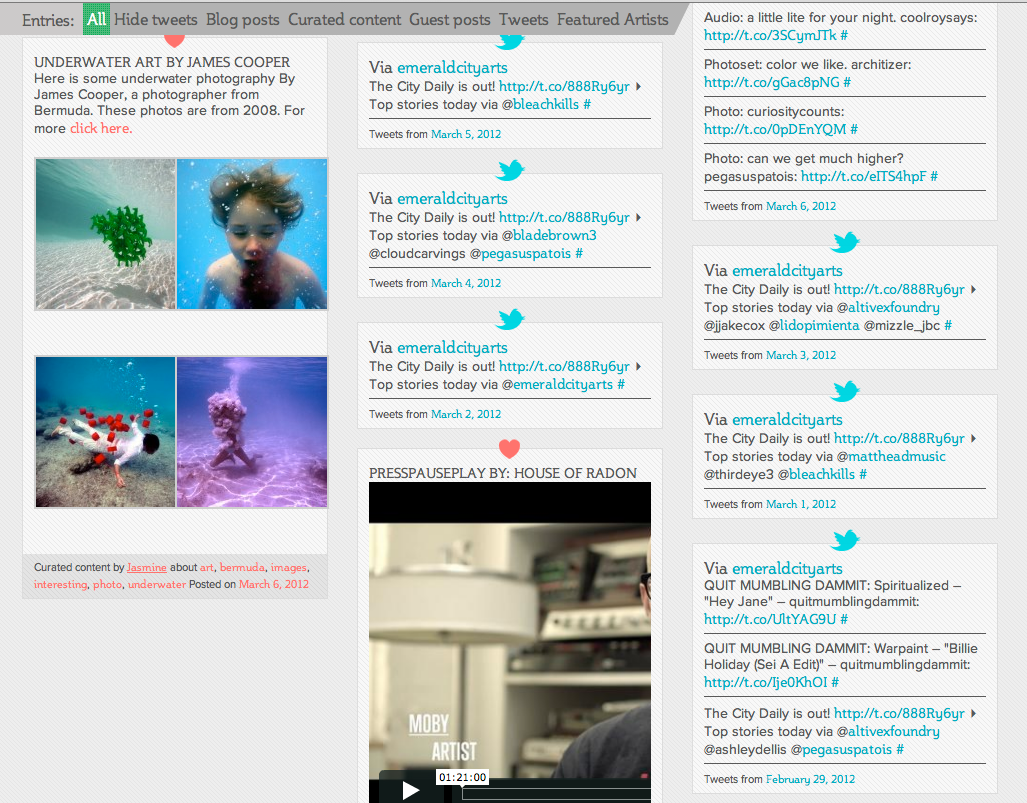This screenshot has width=1027, height=803.
Task: Click the Twitter bird icon above the February 29 tweets
Action: click(846, 540)
